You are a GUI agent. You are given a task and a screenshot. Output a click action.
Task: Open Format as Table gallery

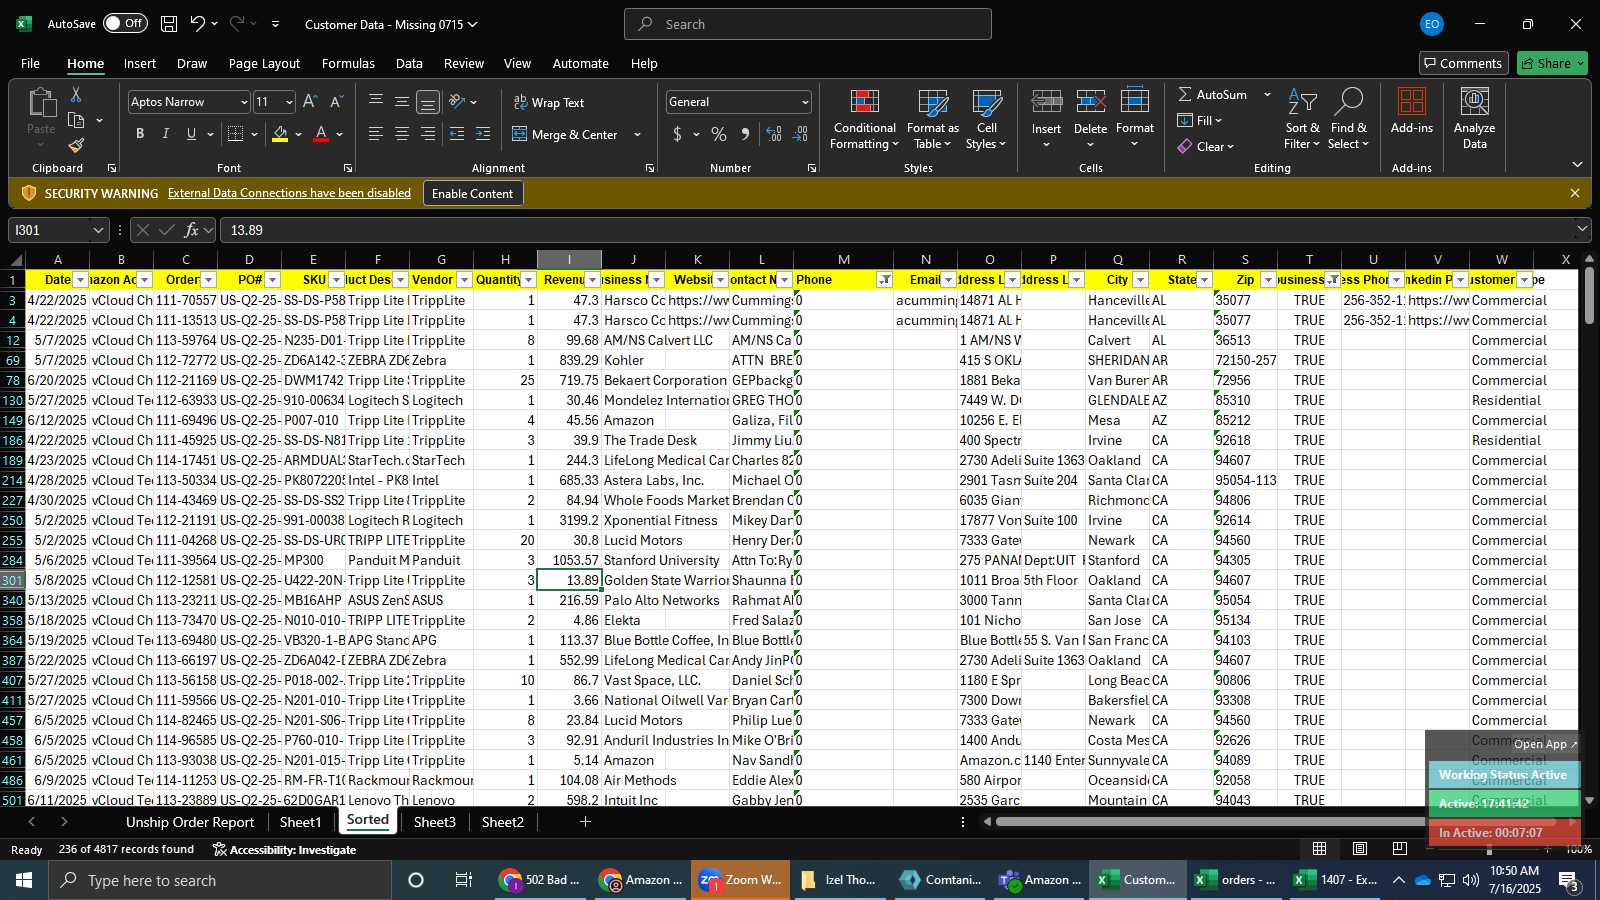pos(933,120)
